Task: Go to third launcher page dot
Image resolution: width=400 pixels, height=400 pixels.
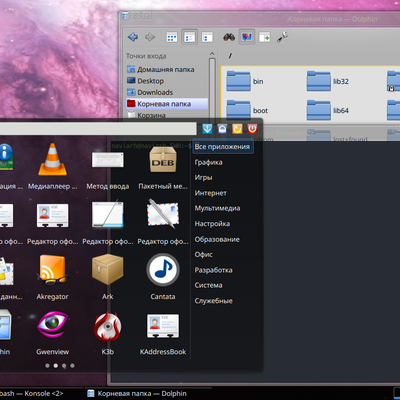Action: pos(64,366)
